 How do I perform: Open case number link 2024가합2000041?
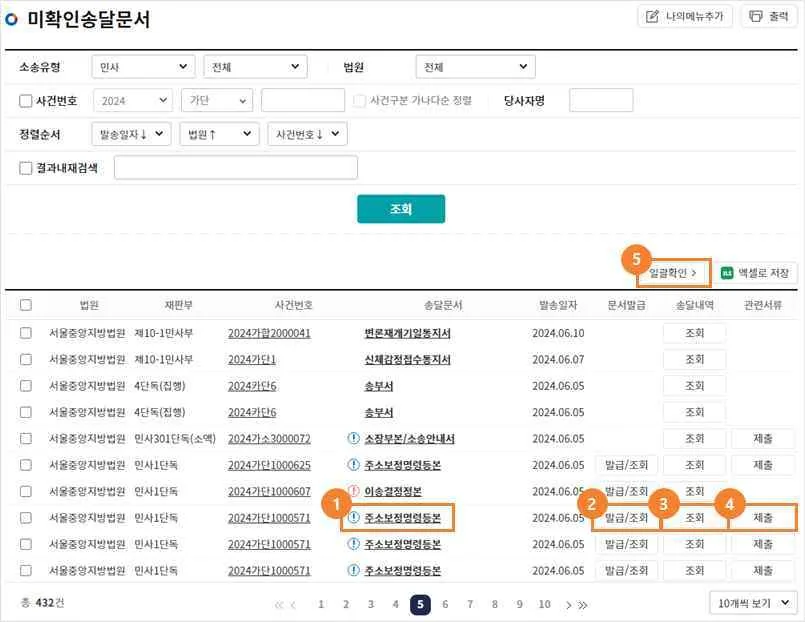coord(270,333)
